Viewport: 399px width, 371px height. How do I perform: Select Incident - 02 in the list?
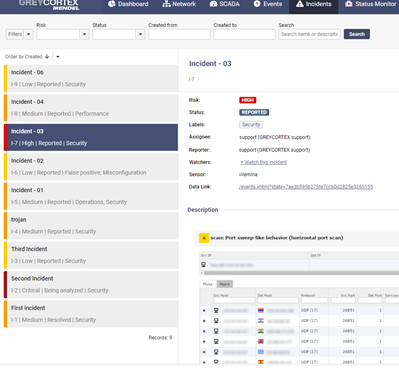[91, 167]
